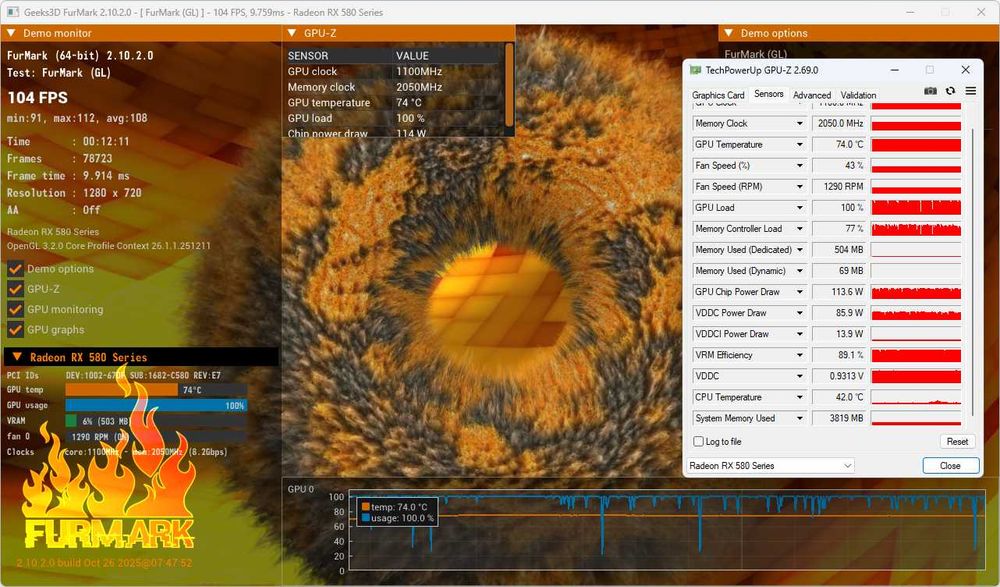Open the Validation tab

[x=858, y=95]
